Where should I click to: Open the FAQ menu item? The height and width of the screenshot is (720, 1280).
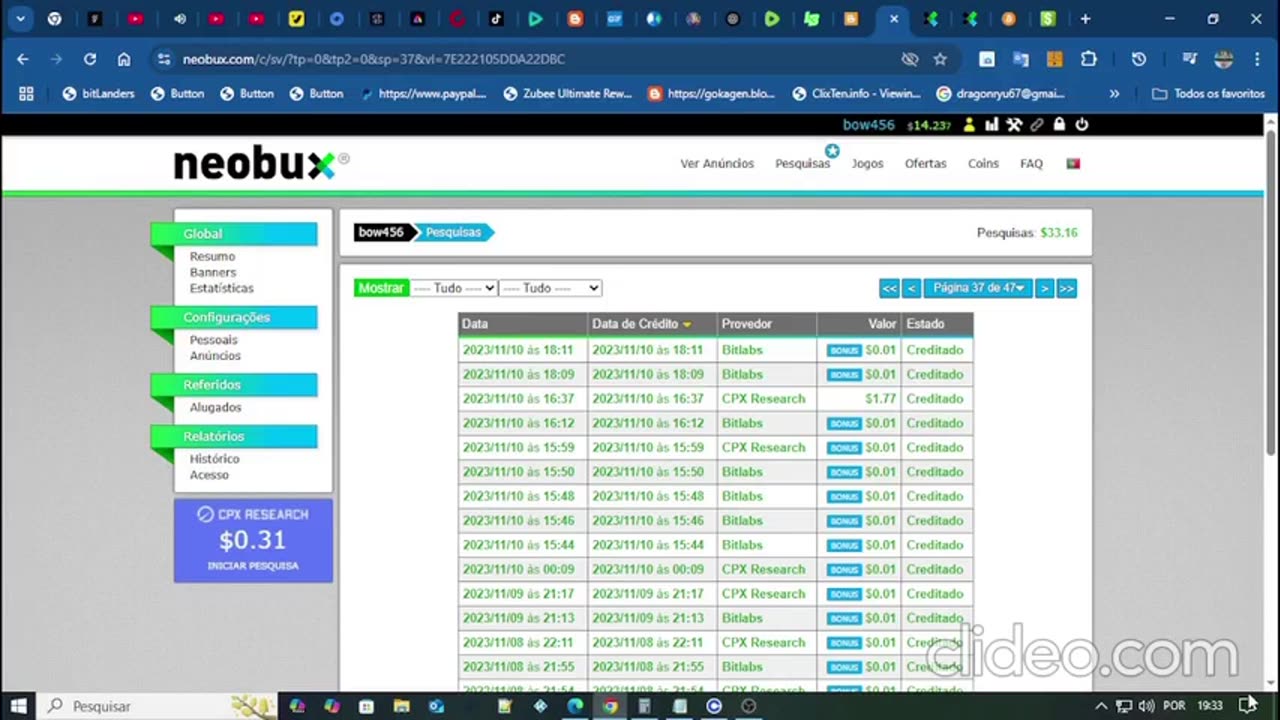[1031, 164]
